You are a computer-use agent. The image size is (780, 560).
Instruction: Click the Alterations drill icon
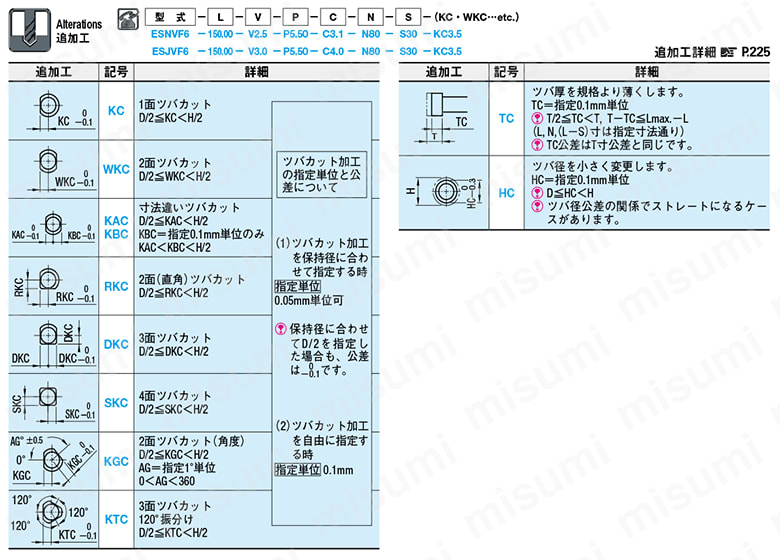(x=30, y=30)
